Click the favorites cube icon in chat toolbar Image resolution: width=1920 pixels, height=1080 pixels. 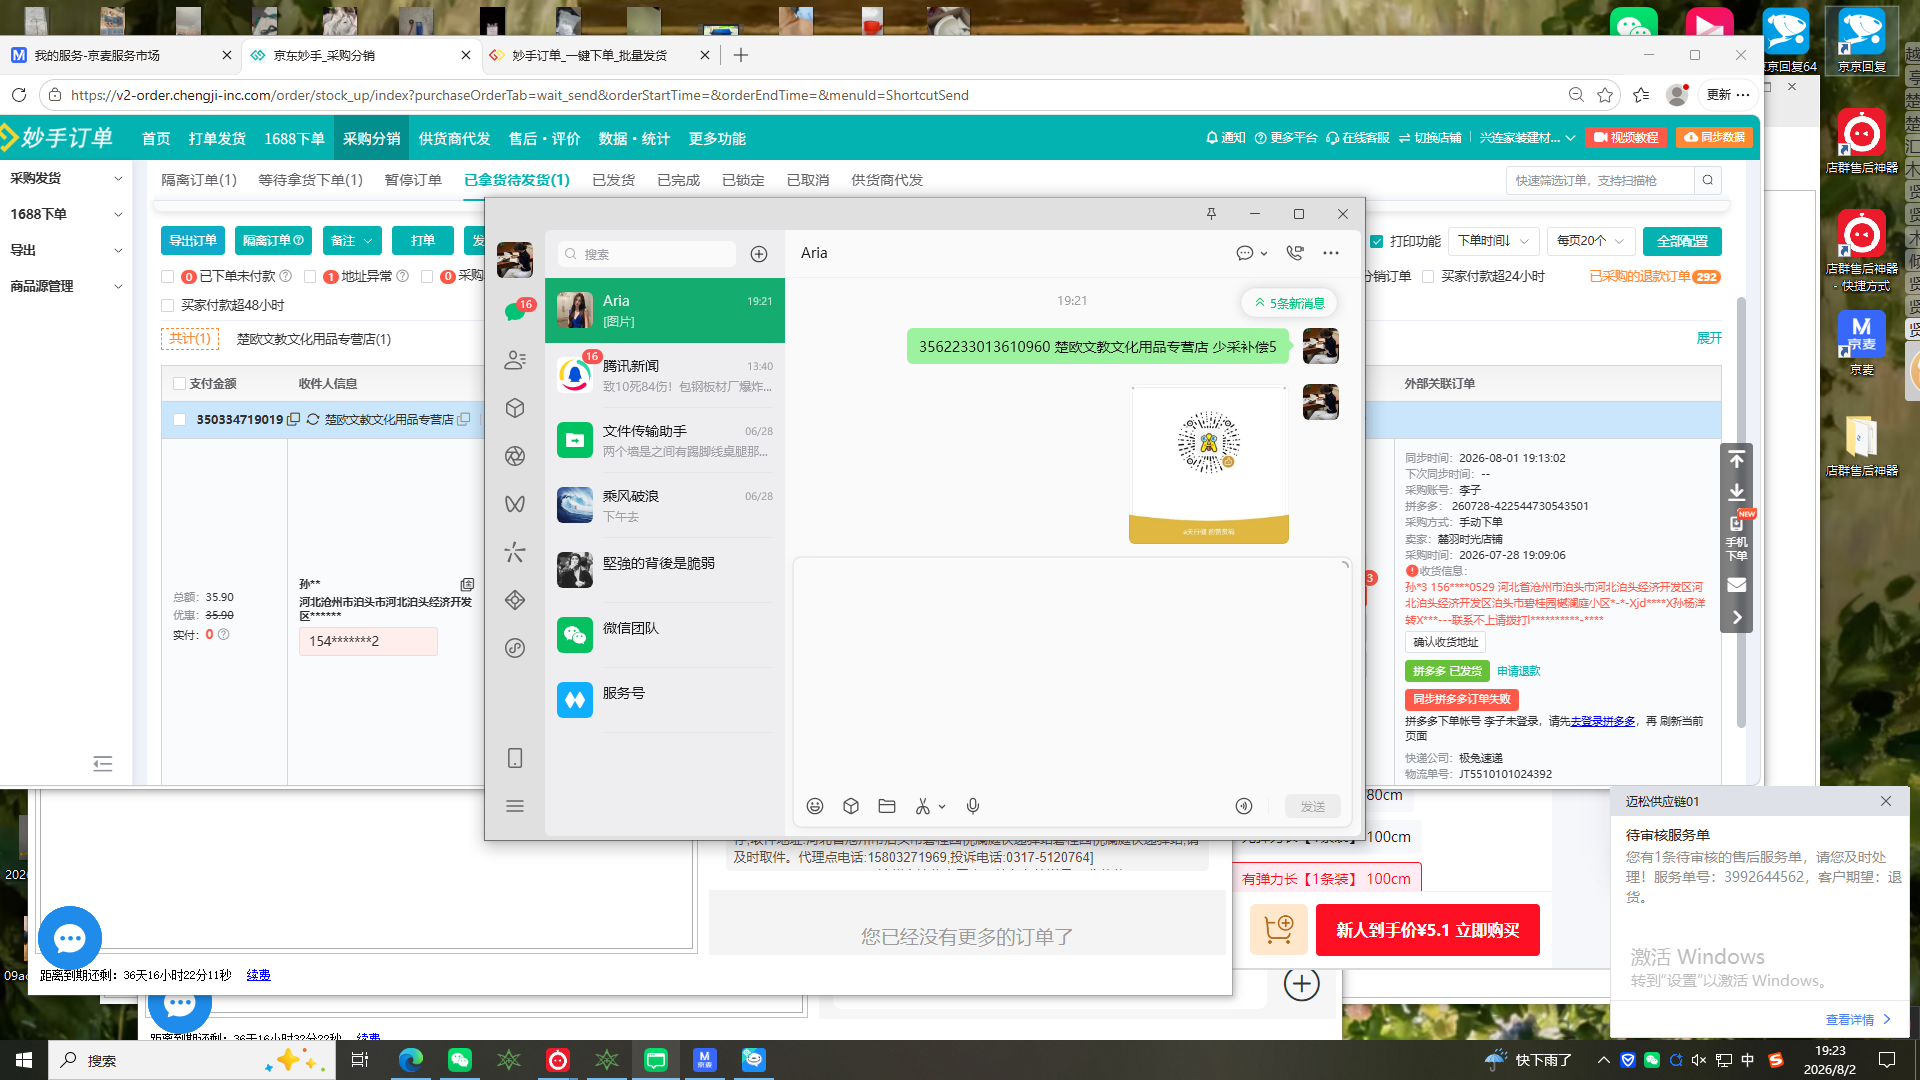tap(851, 806)
